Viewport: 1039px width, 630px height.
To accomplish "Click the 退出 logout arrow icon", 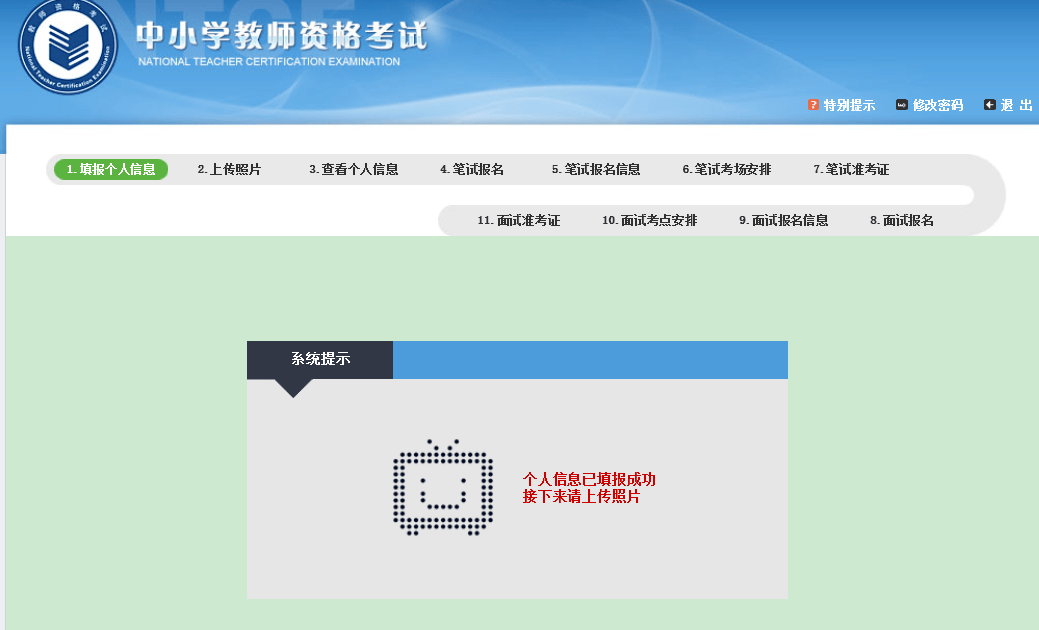I will point(988,105).
